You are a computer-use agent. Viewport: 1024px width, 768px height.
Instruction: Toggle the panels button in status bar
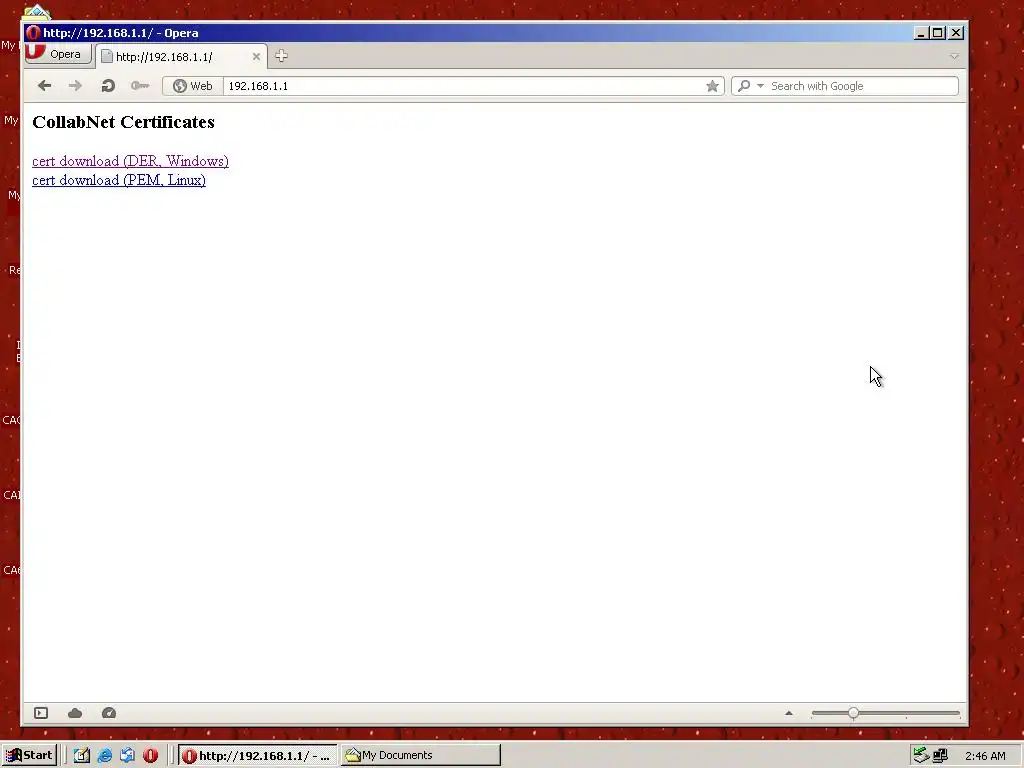coord(41,713)
